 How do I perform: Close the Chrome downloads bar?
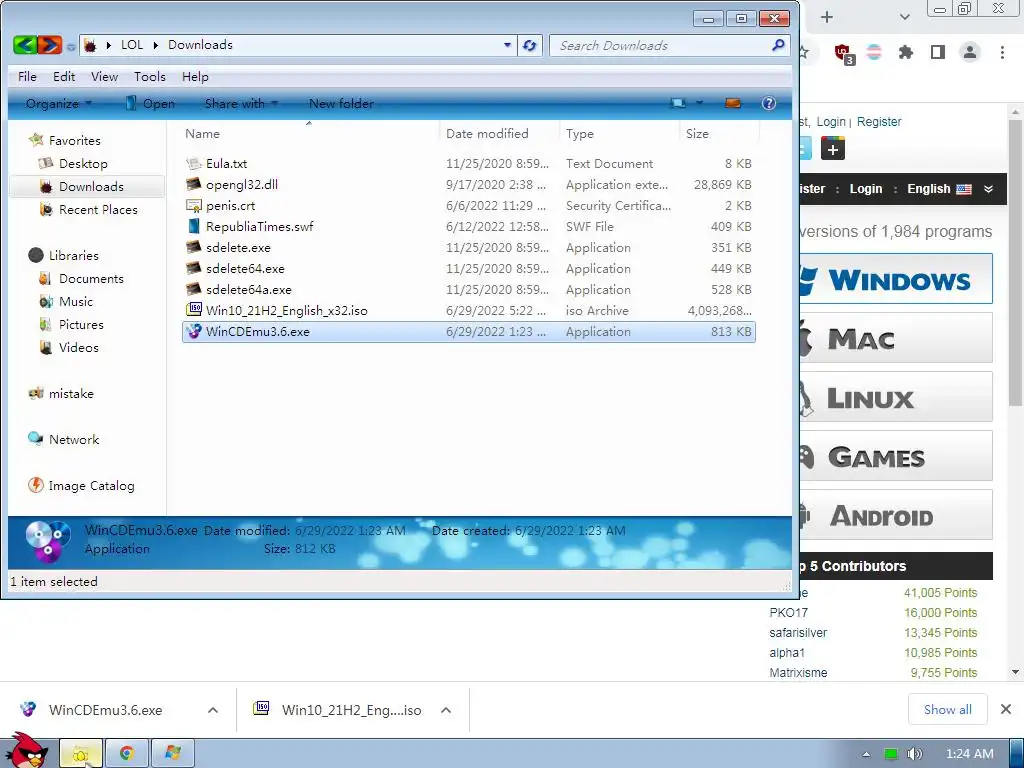pos(1006,709)
